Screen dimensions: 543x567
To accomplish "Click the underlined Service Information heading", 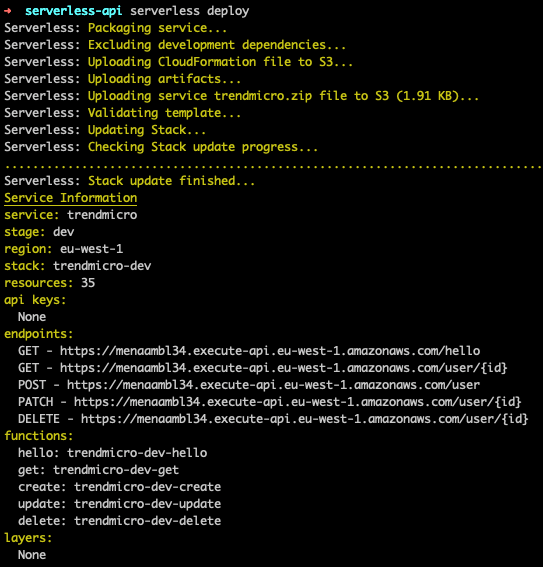I will 70,198.
